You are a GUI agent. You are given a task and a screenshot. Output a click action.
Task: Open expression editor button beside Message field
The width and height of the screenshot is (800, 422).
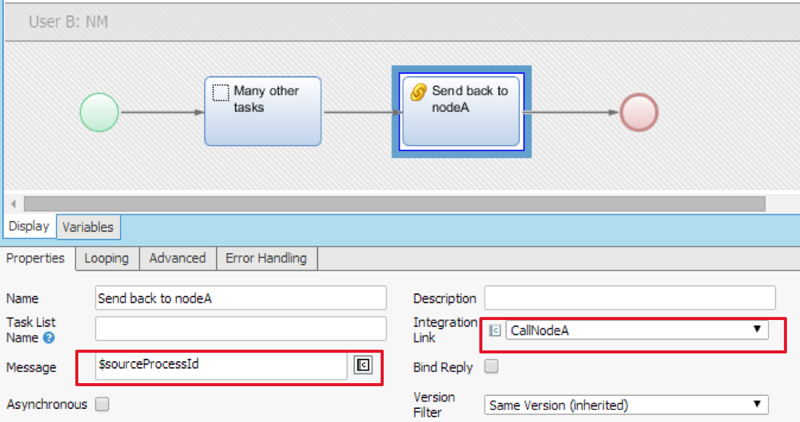pos(364,366)
